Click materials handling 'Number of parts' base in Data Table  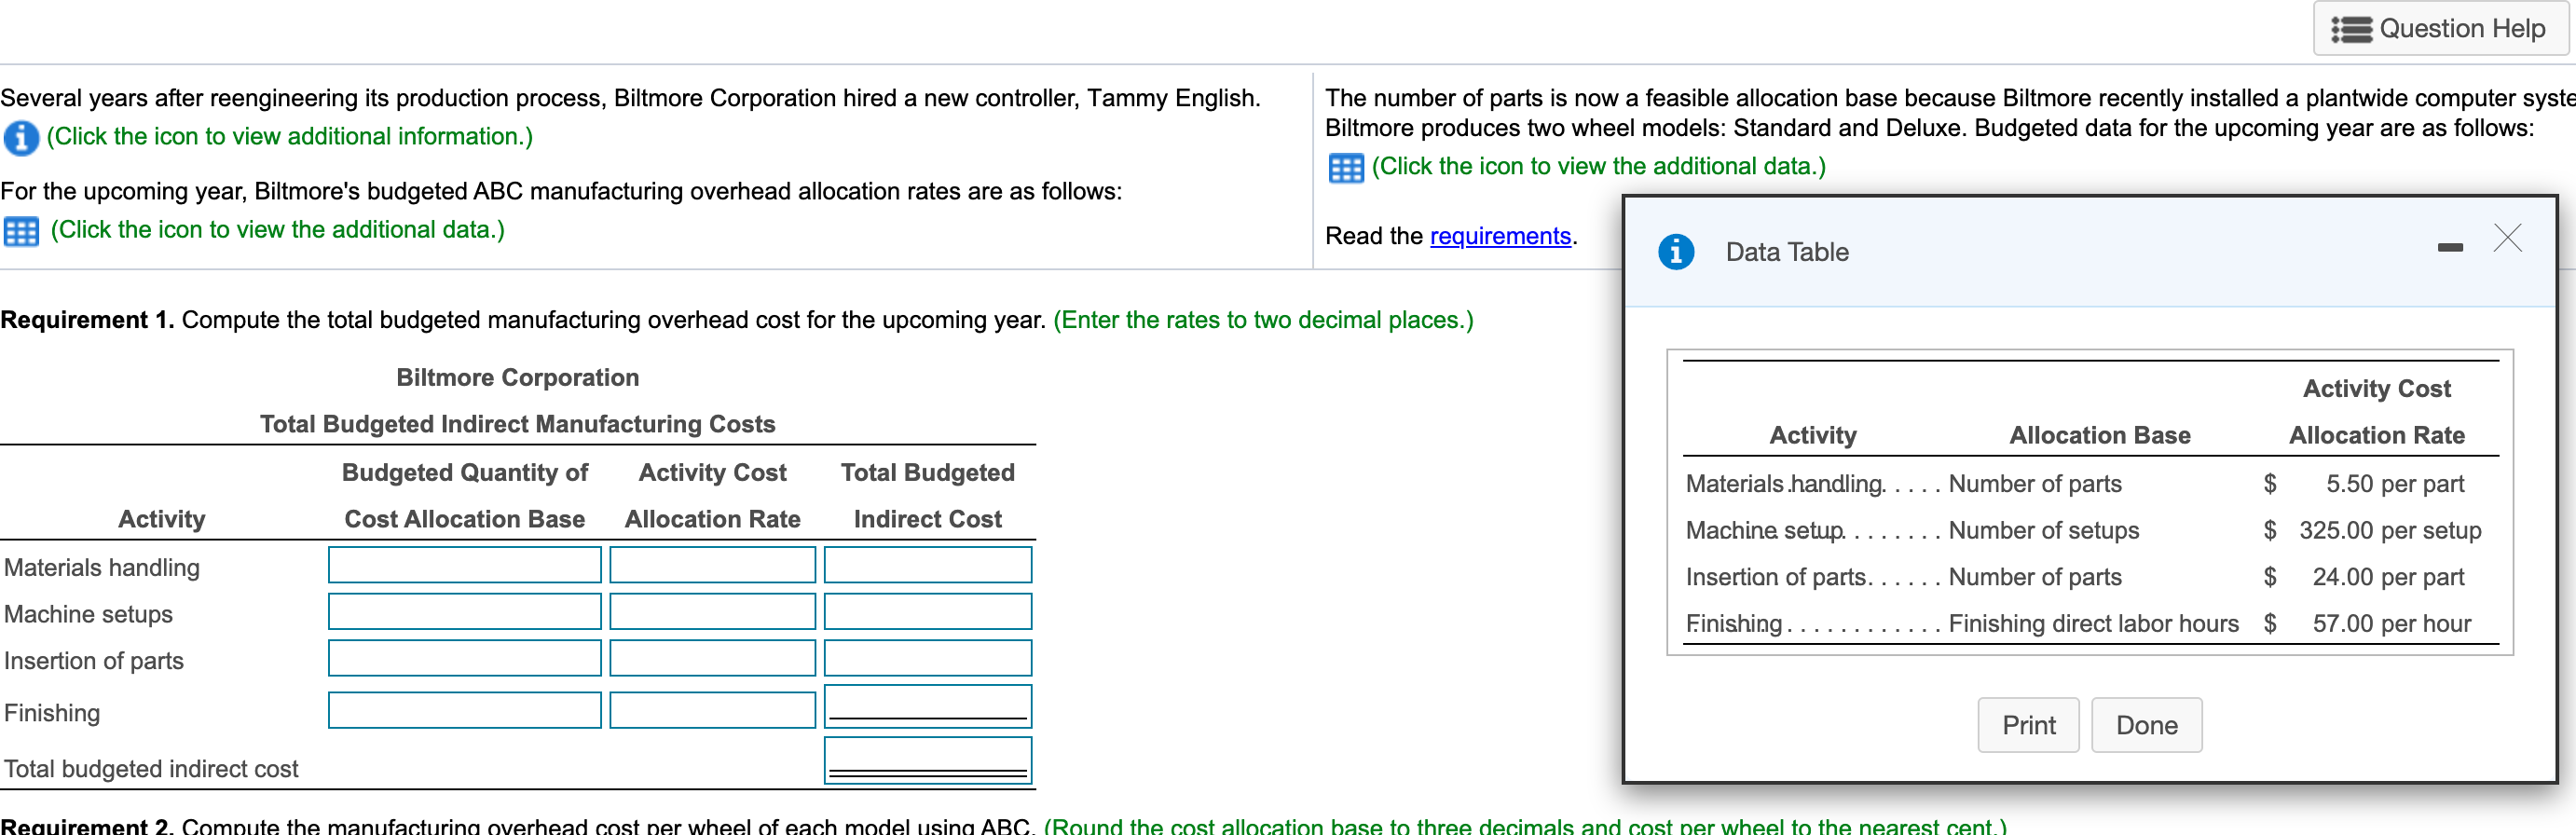coord(2034,484)
